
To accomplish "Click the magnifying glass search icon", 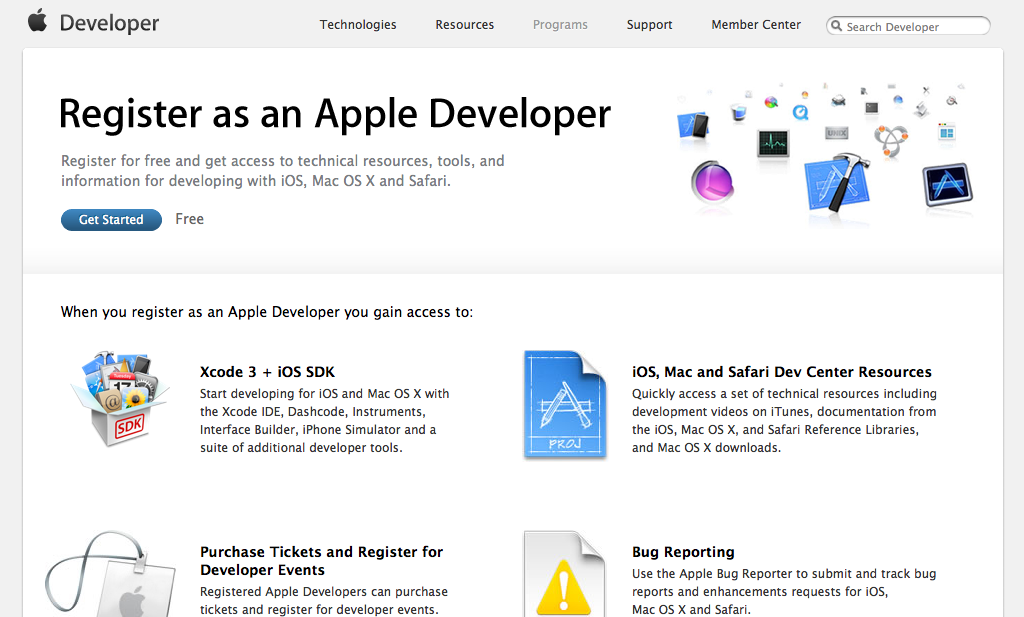I will click(x=837, y=26).
